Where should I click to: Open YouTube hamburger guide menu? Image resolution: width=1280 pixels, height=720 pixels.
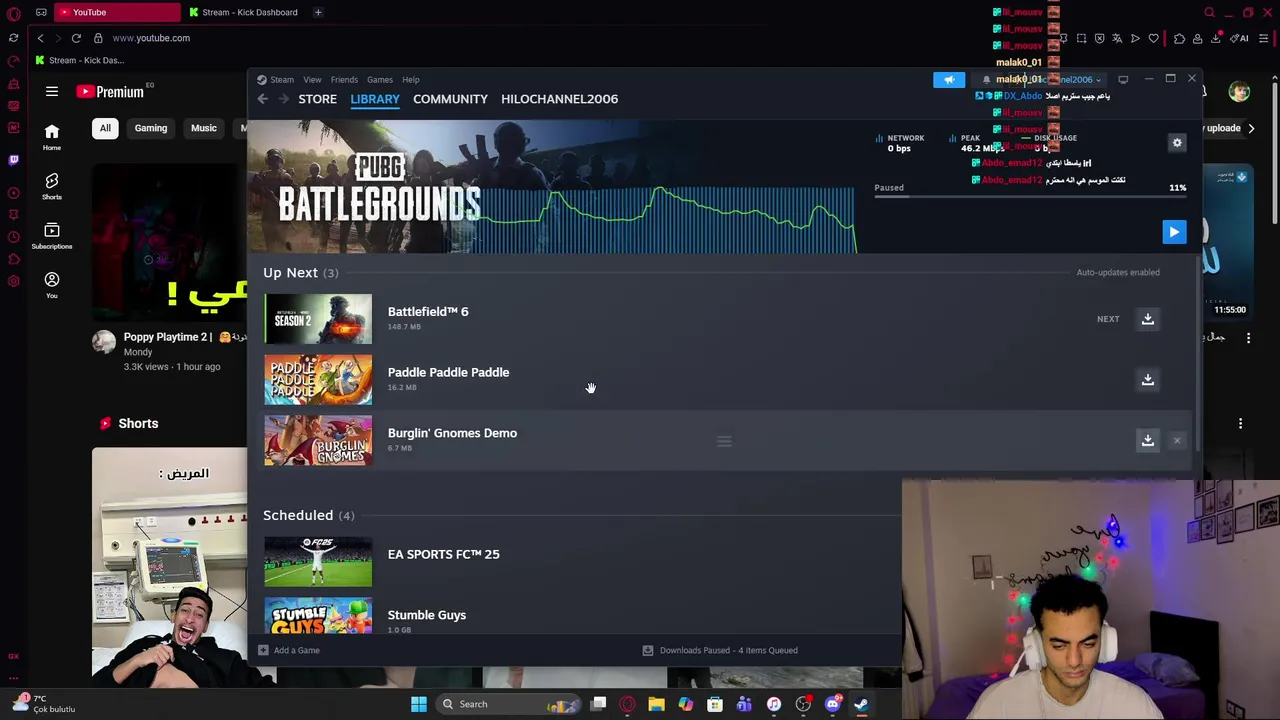[52, 92]
